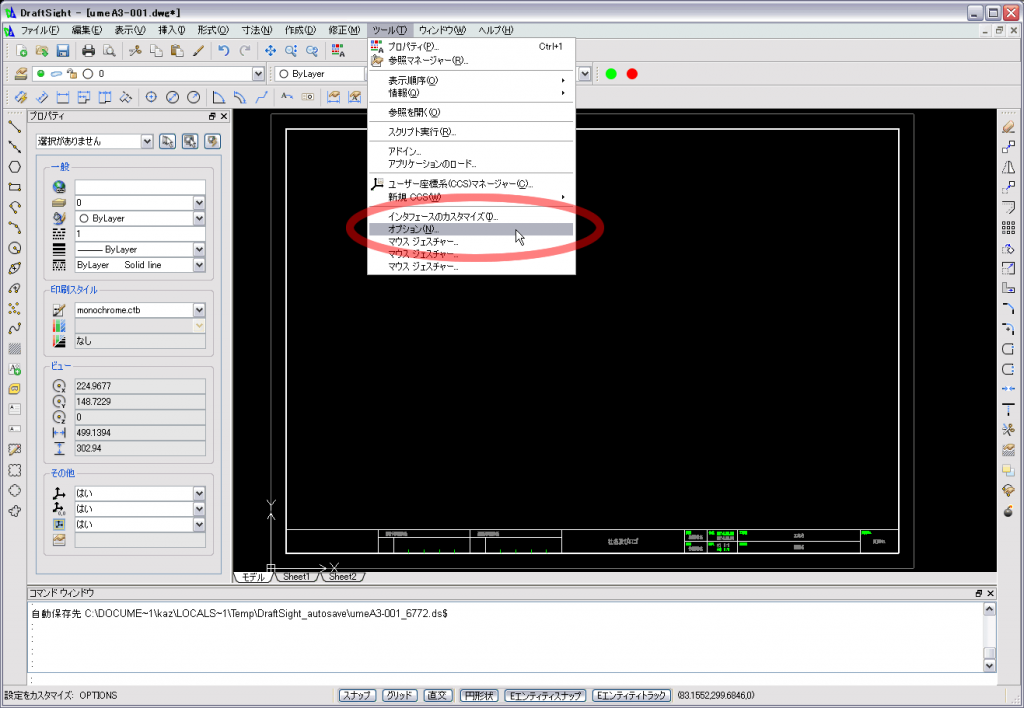The image size is (1024, 708).
Task: Choose オプション from the Tools menu
Action: click(470, 229)
